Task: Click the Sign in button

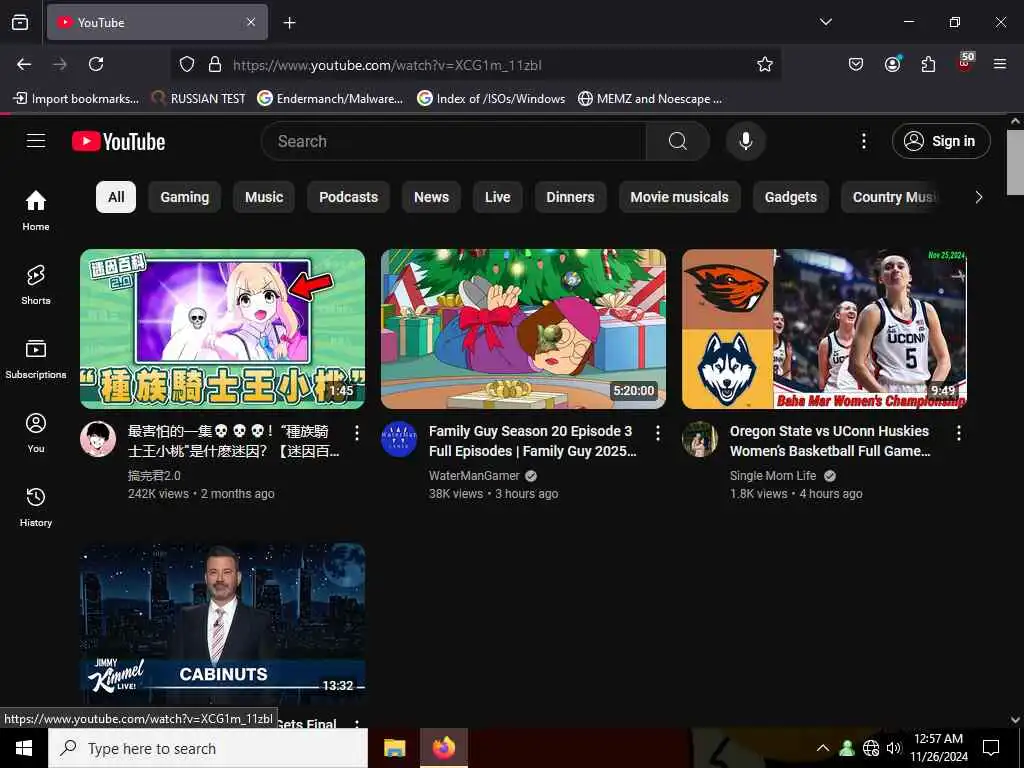Action: (x=941, y=141)
